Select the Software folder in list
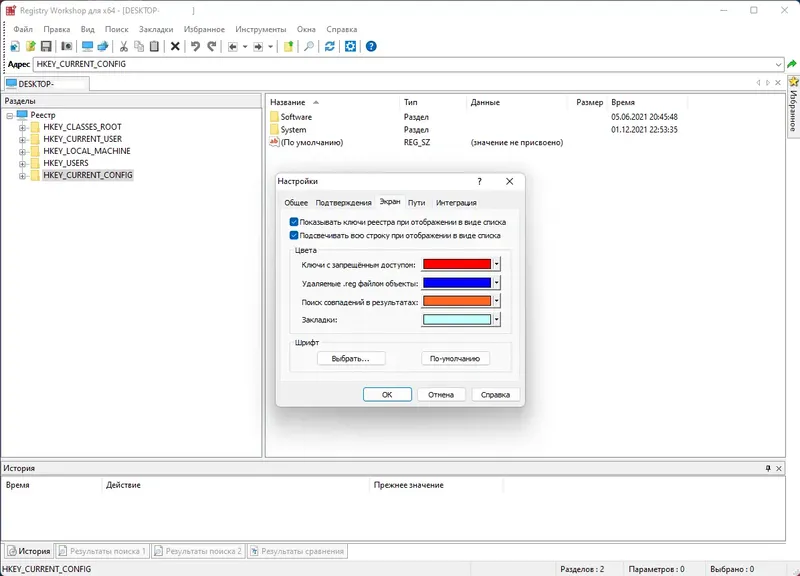Image resolution: width=800 pixels, height=576 pixels. [291, 117]
